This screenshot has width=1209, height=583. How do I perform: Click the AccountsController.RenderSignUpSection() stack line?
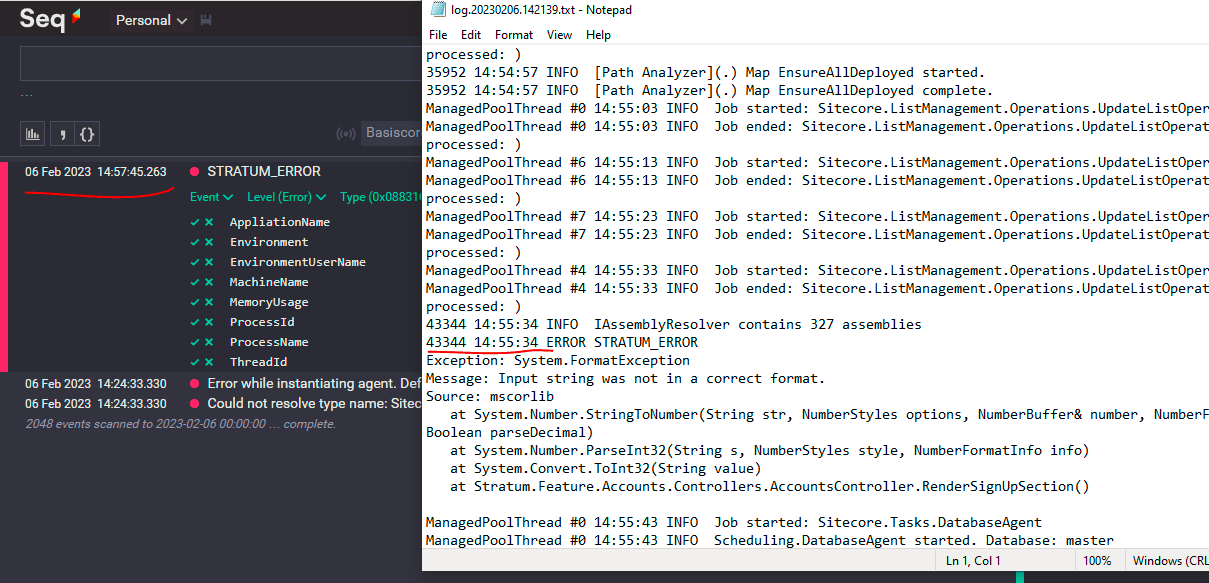pos(770,486)
